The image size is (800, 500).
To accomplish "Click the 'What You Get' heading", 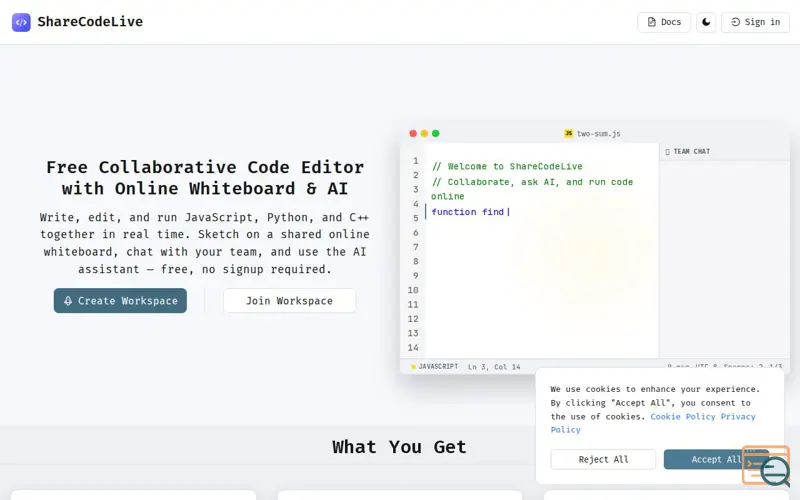I will [399, 447].
